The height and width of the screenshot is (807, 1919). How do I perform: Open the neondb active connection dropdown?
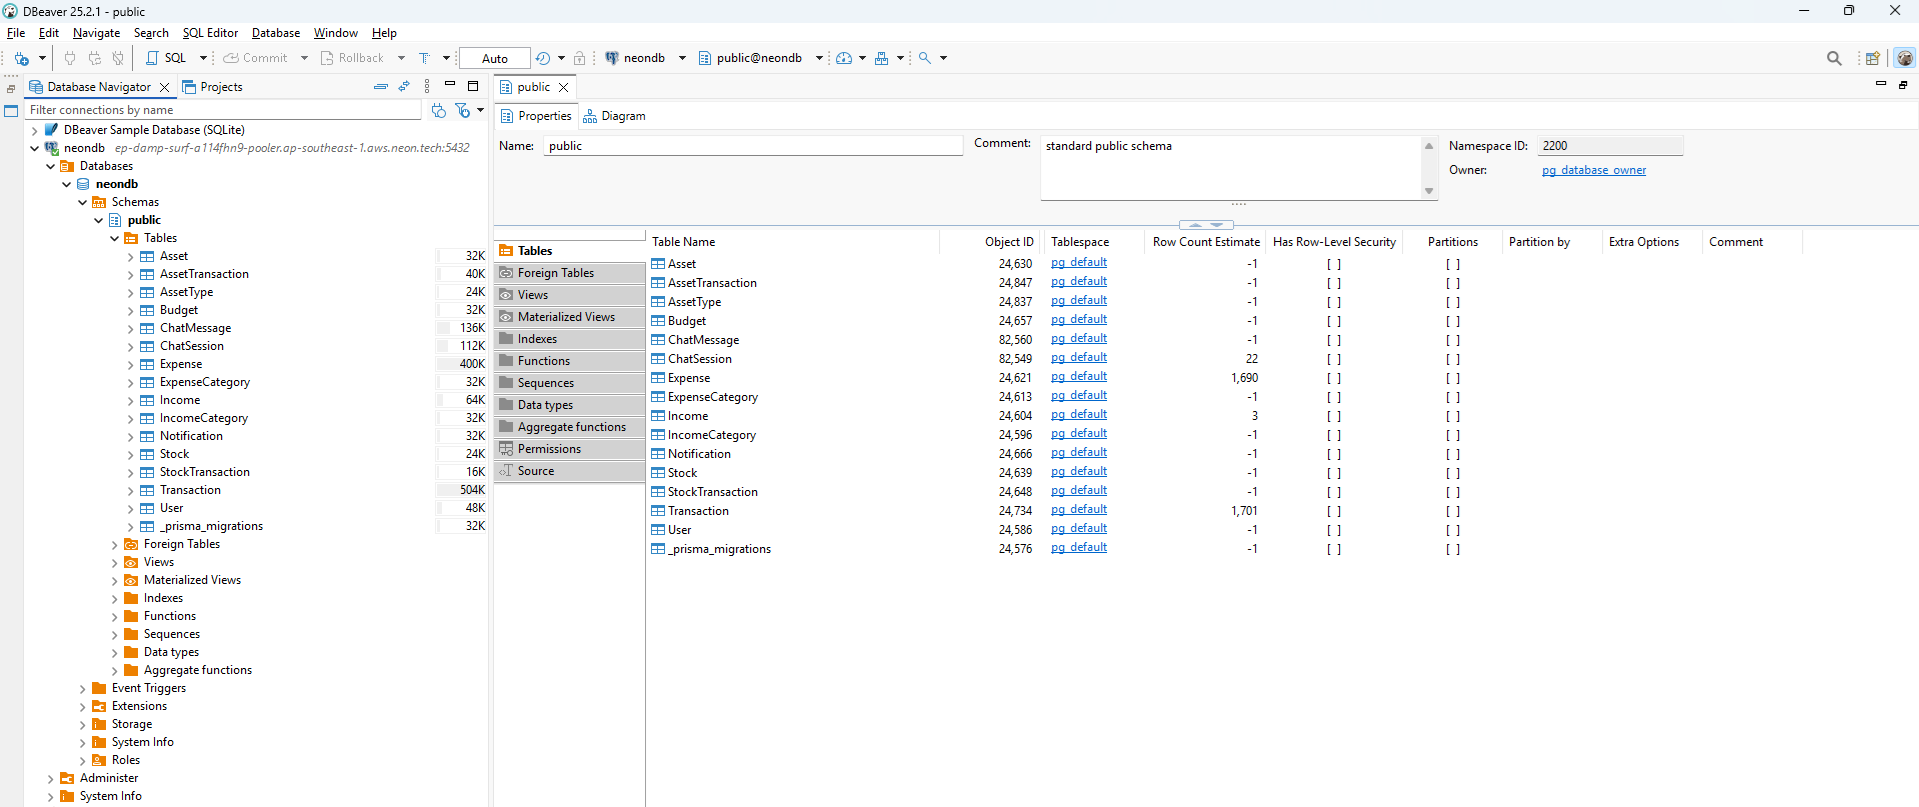[646, 58]
